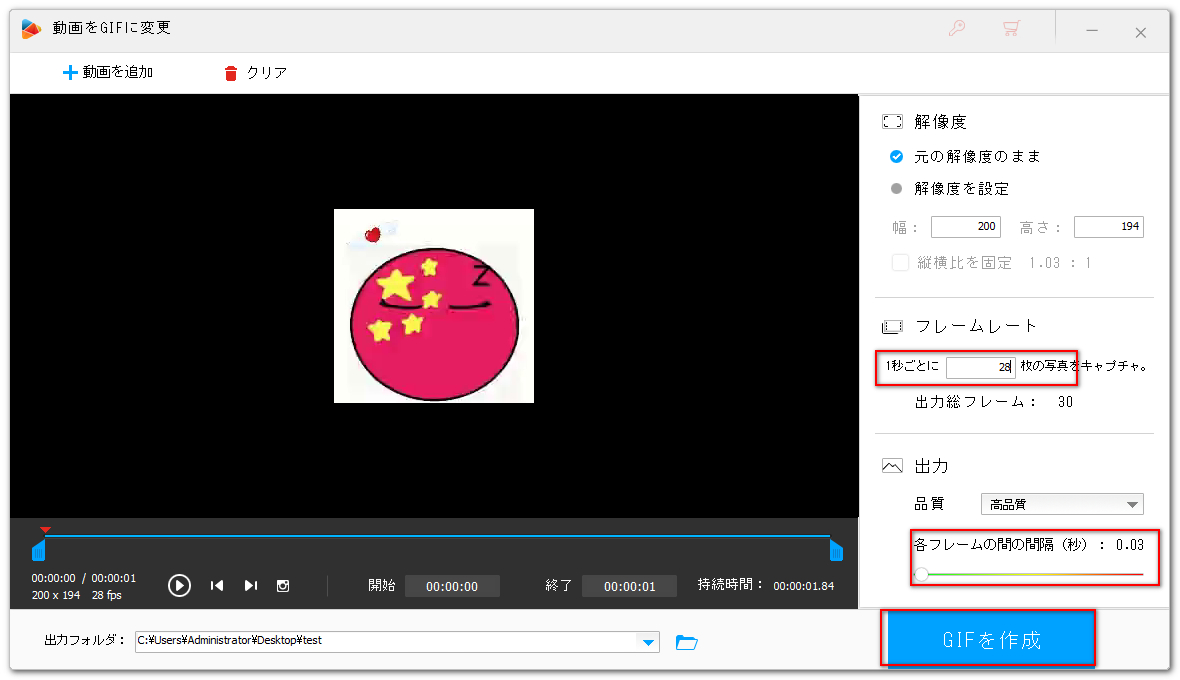Take a snapshot with the camera icon
The width and height of the screenshot is (1180, 680).
coord(283,586)
